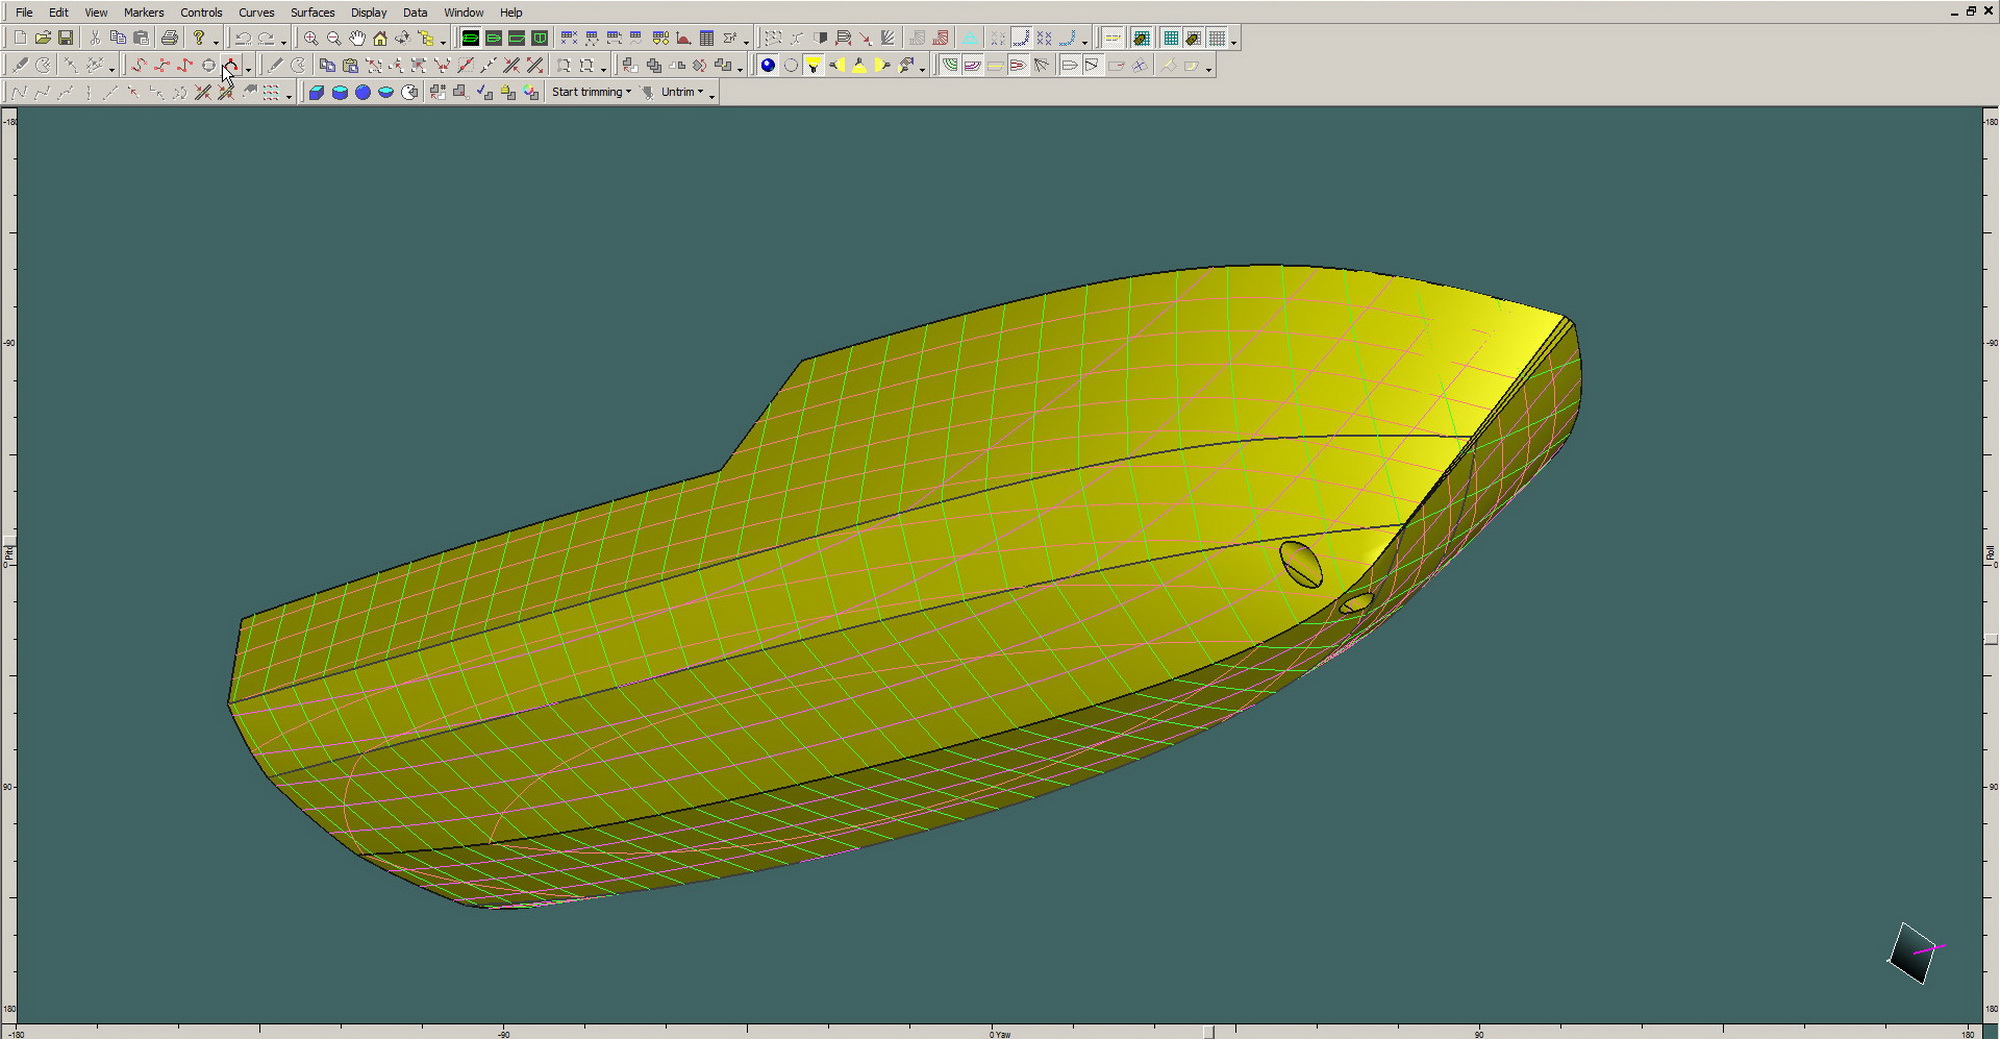Open the Display menu
Image resolution: width=2000 pixels, height=1039 pixels.
(x=369, y=12)
